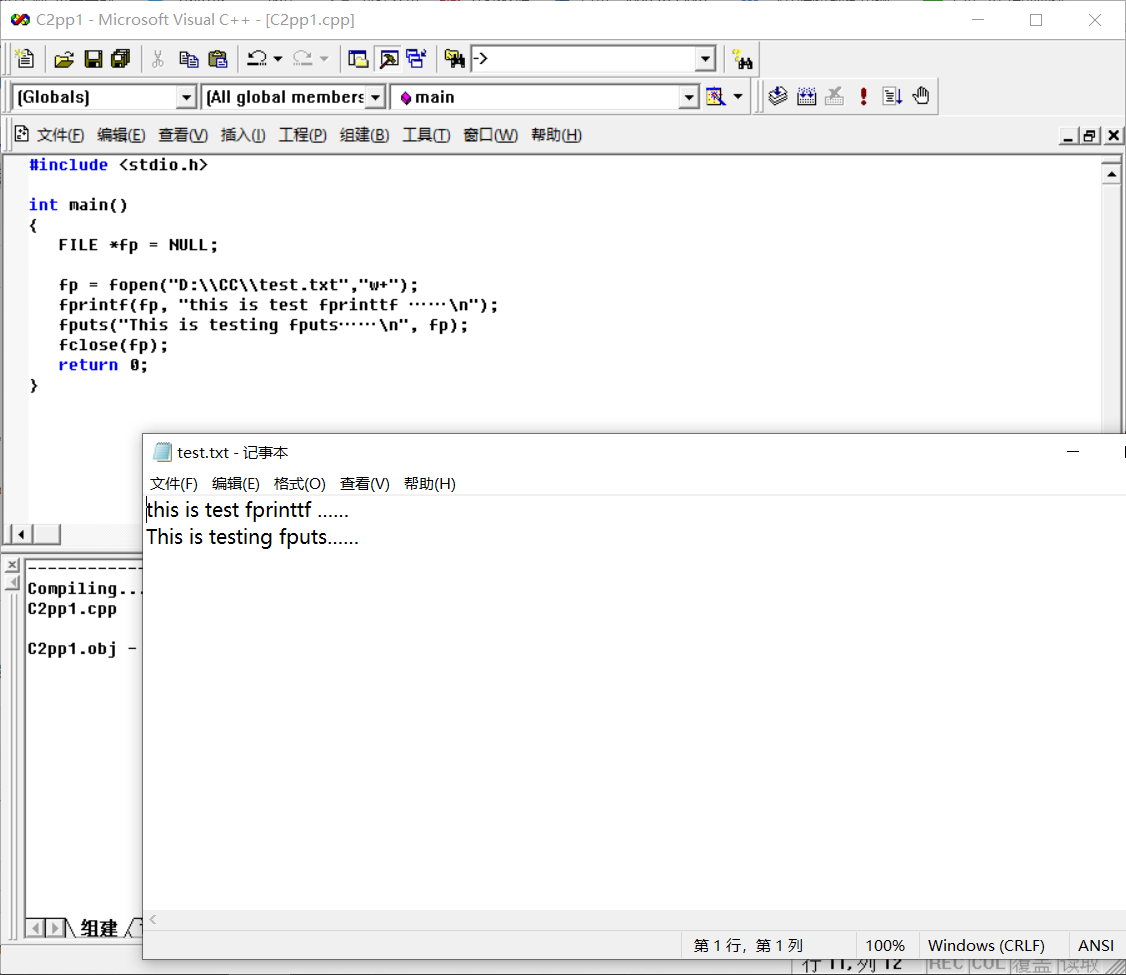Toggle a breakpoint with the hand icon
The image size is (1126, 975).
point(921,96)
